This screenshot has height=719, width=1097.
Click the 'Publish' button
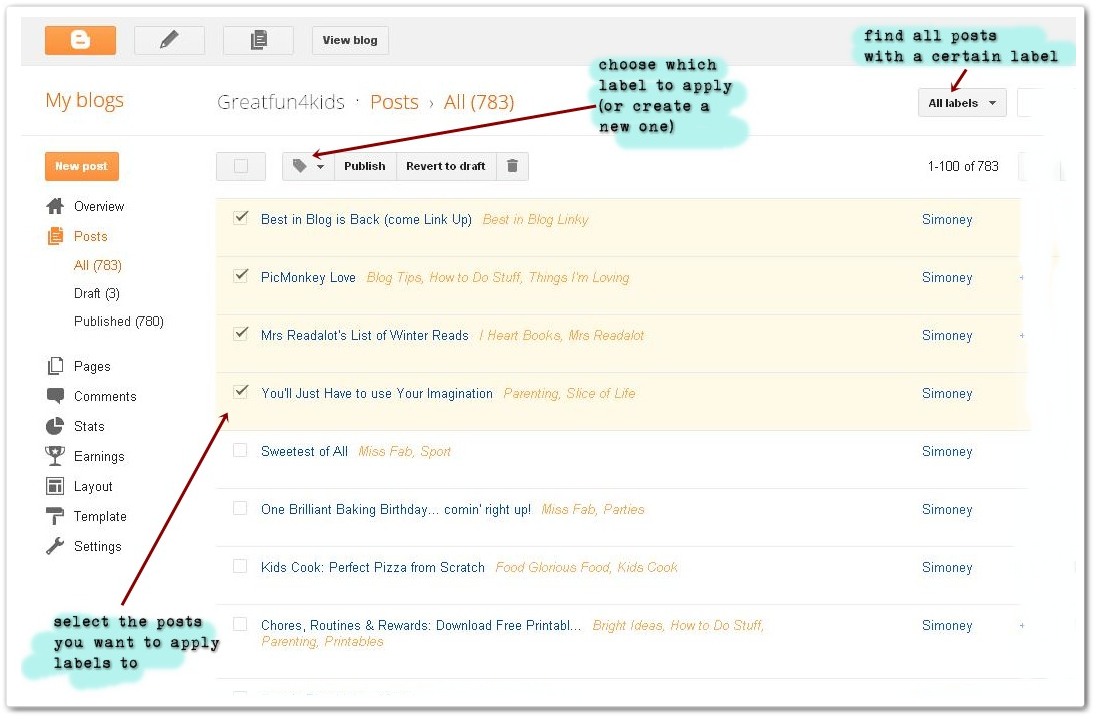tap(364, 166)
